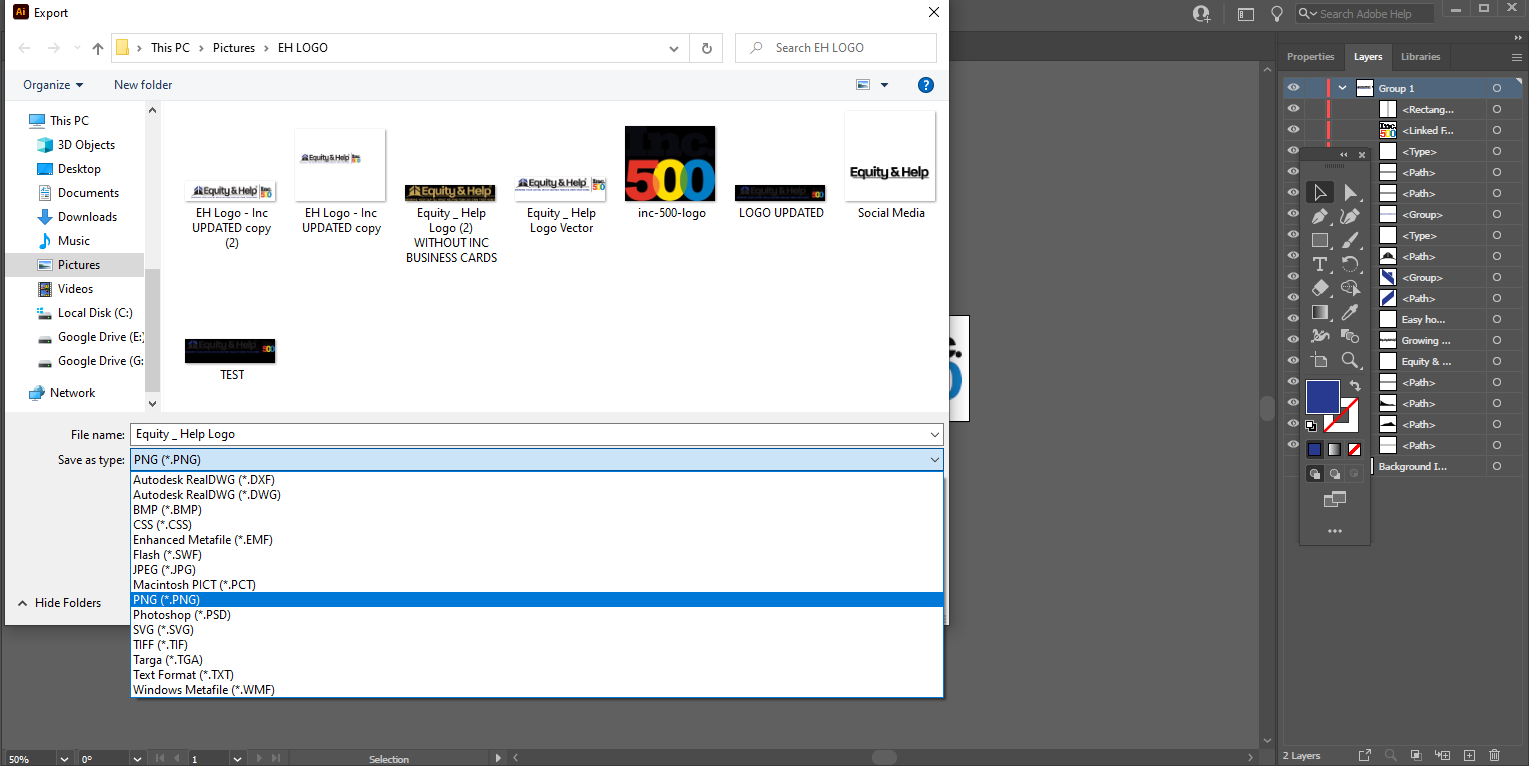Click target circle for Easy ho... layer

click(x=1497, y=319)
